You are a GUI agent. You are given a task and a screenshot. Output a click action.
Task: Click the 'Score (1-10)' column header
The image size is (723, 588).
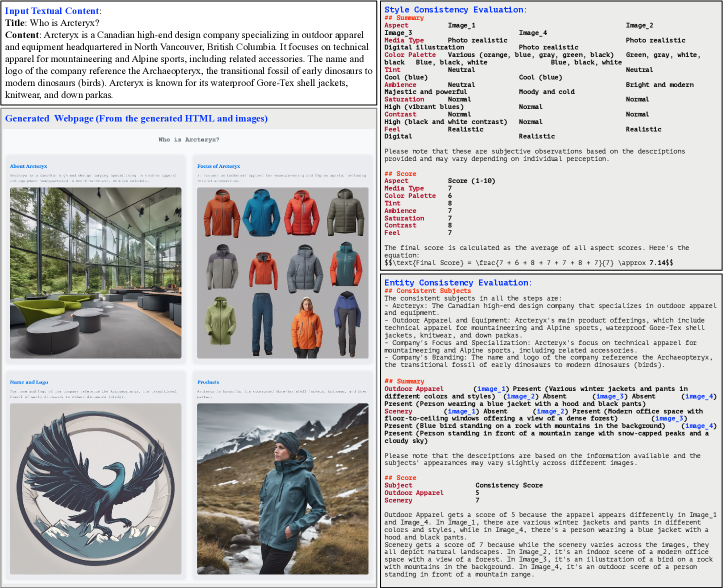pos(471,181)
